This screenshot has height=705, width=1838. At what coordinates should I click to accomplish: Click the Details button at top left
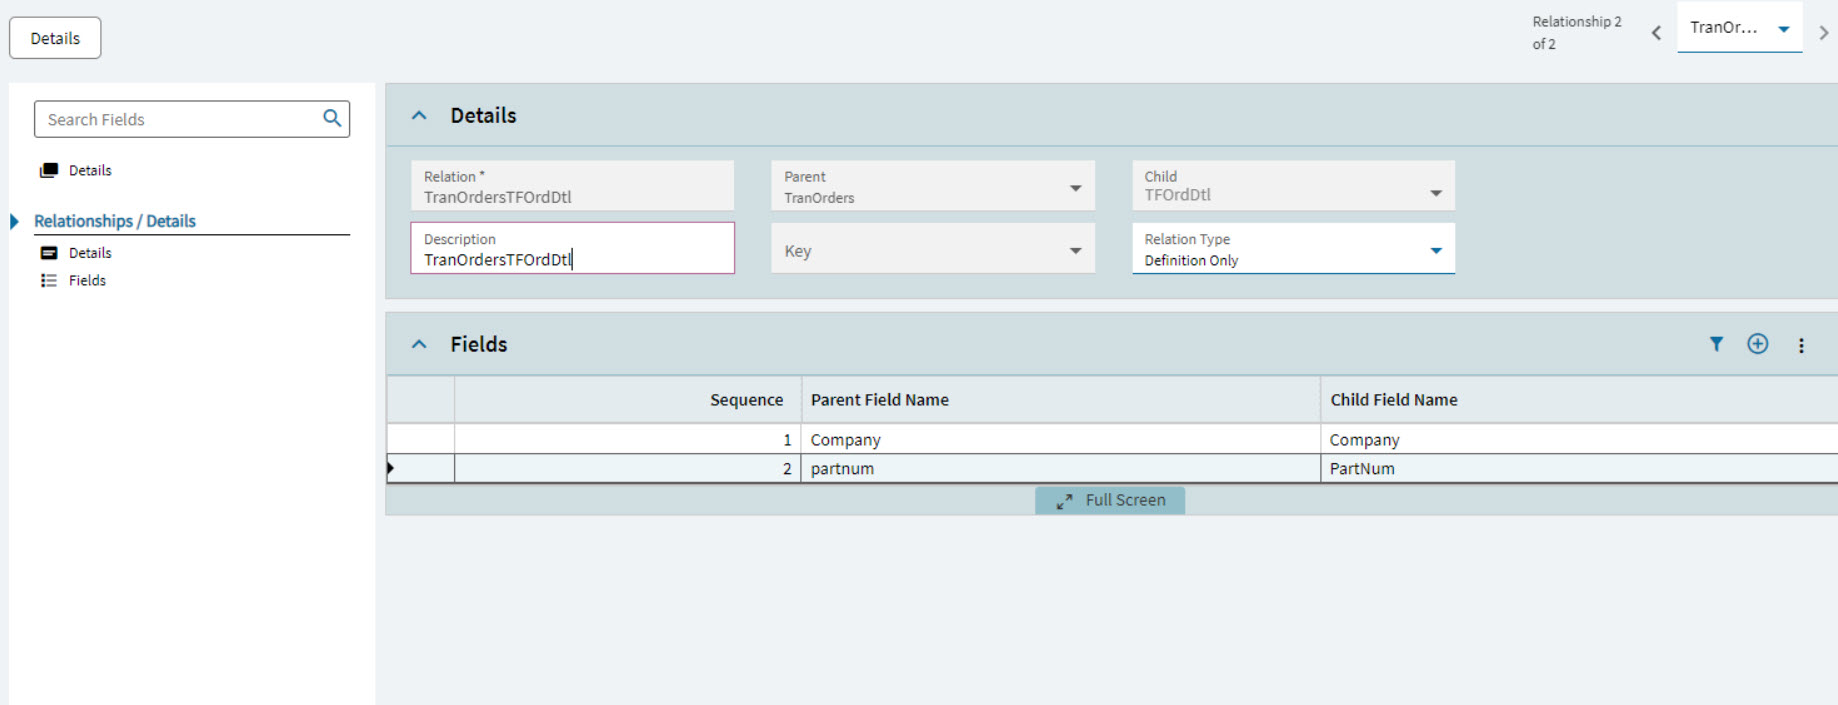(x=55, y=38)
